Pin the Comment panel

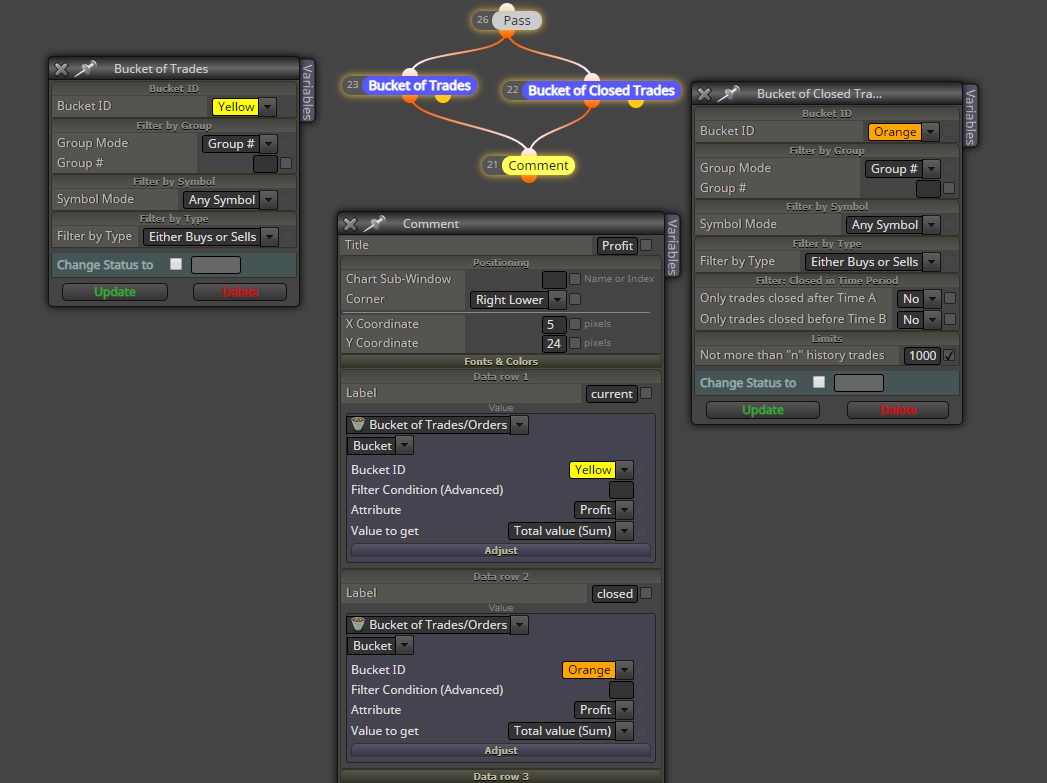coord(375,223)
